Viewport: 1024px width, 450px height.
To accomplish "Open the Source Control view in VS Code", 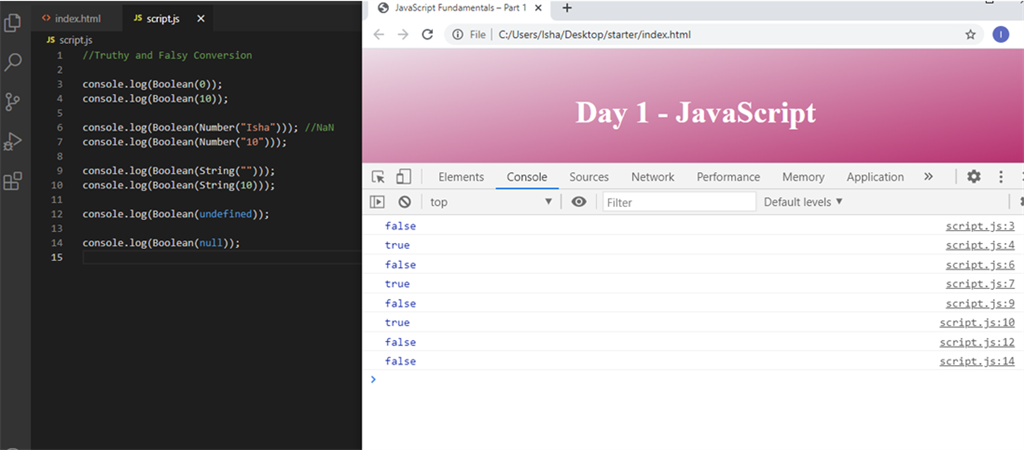I will [x=13, y=102].
